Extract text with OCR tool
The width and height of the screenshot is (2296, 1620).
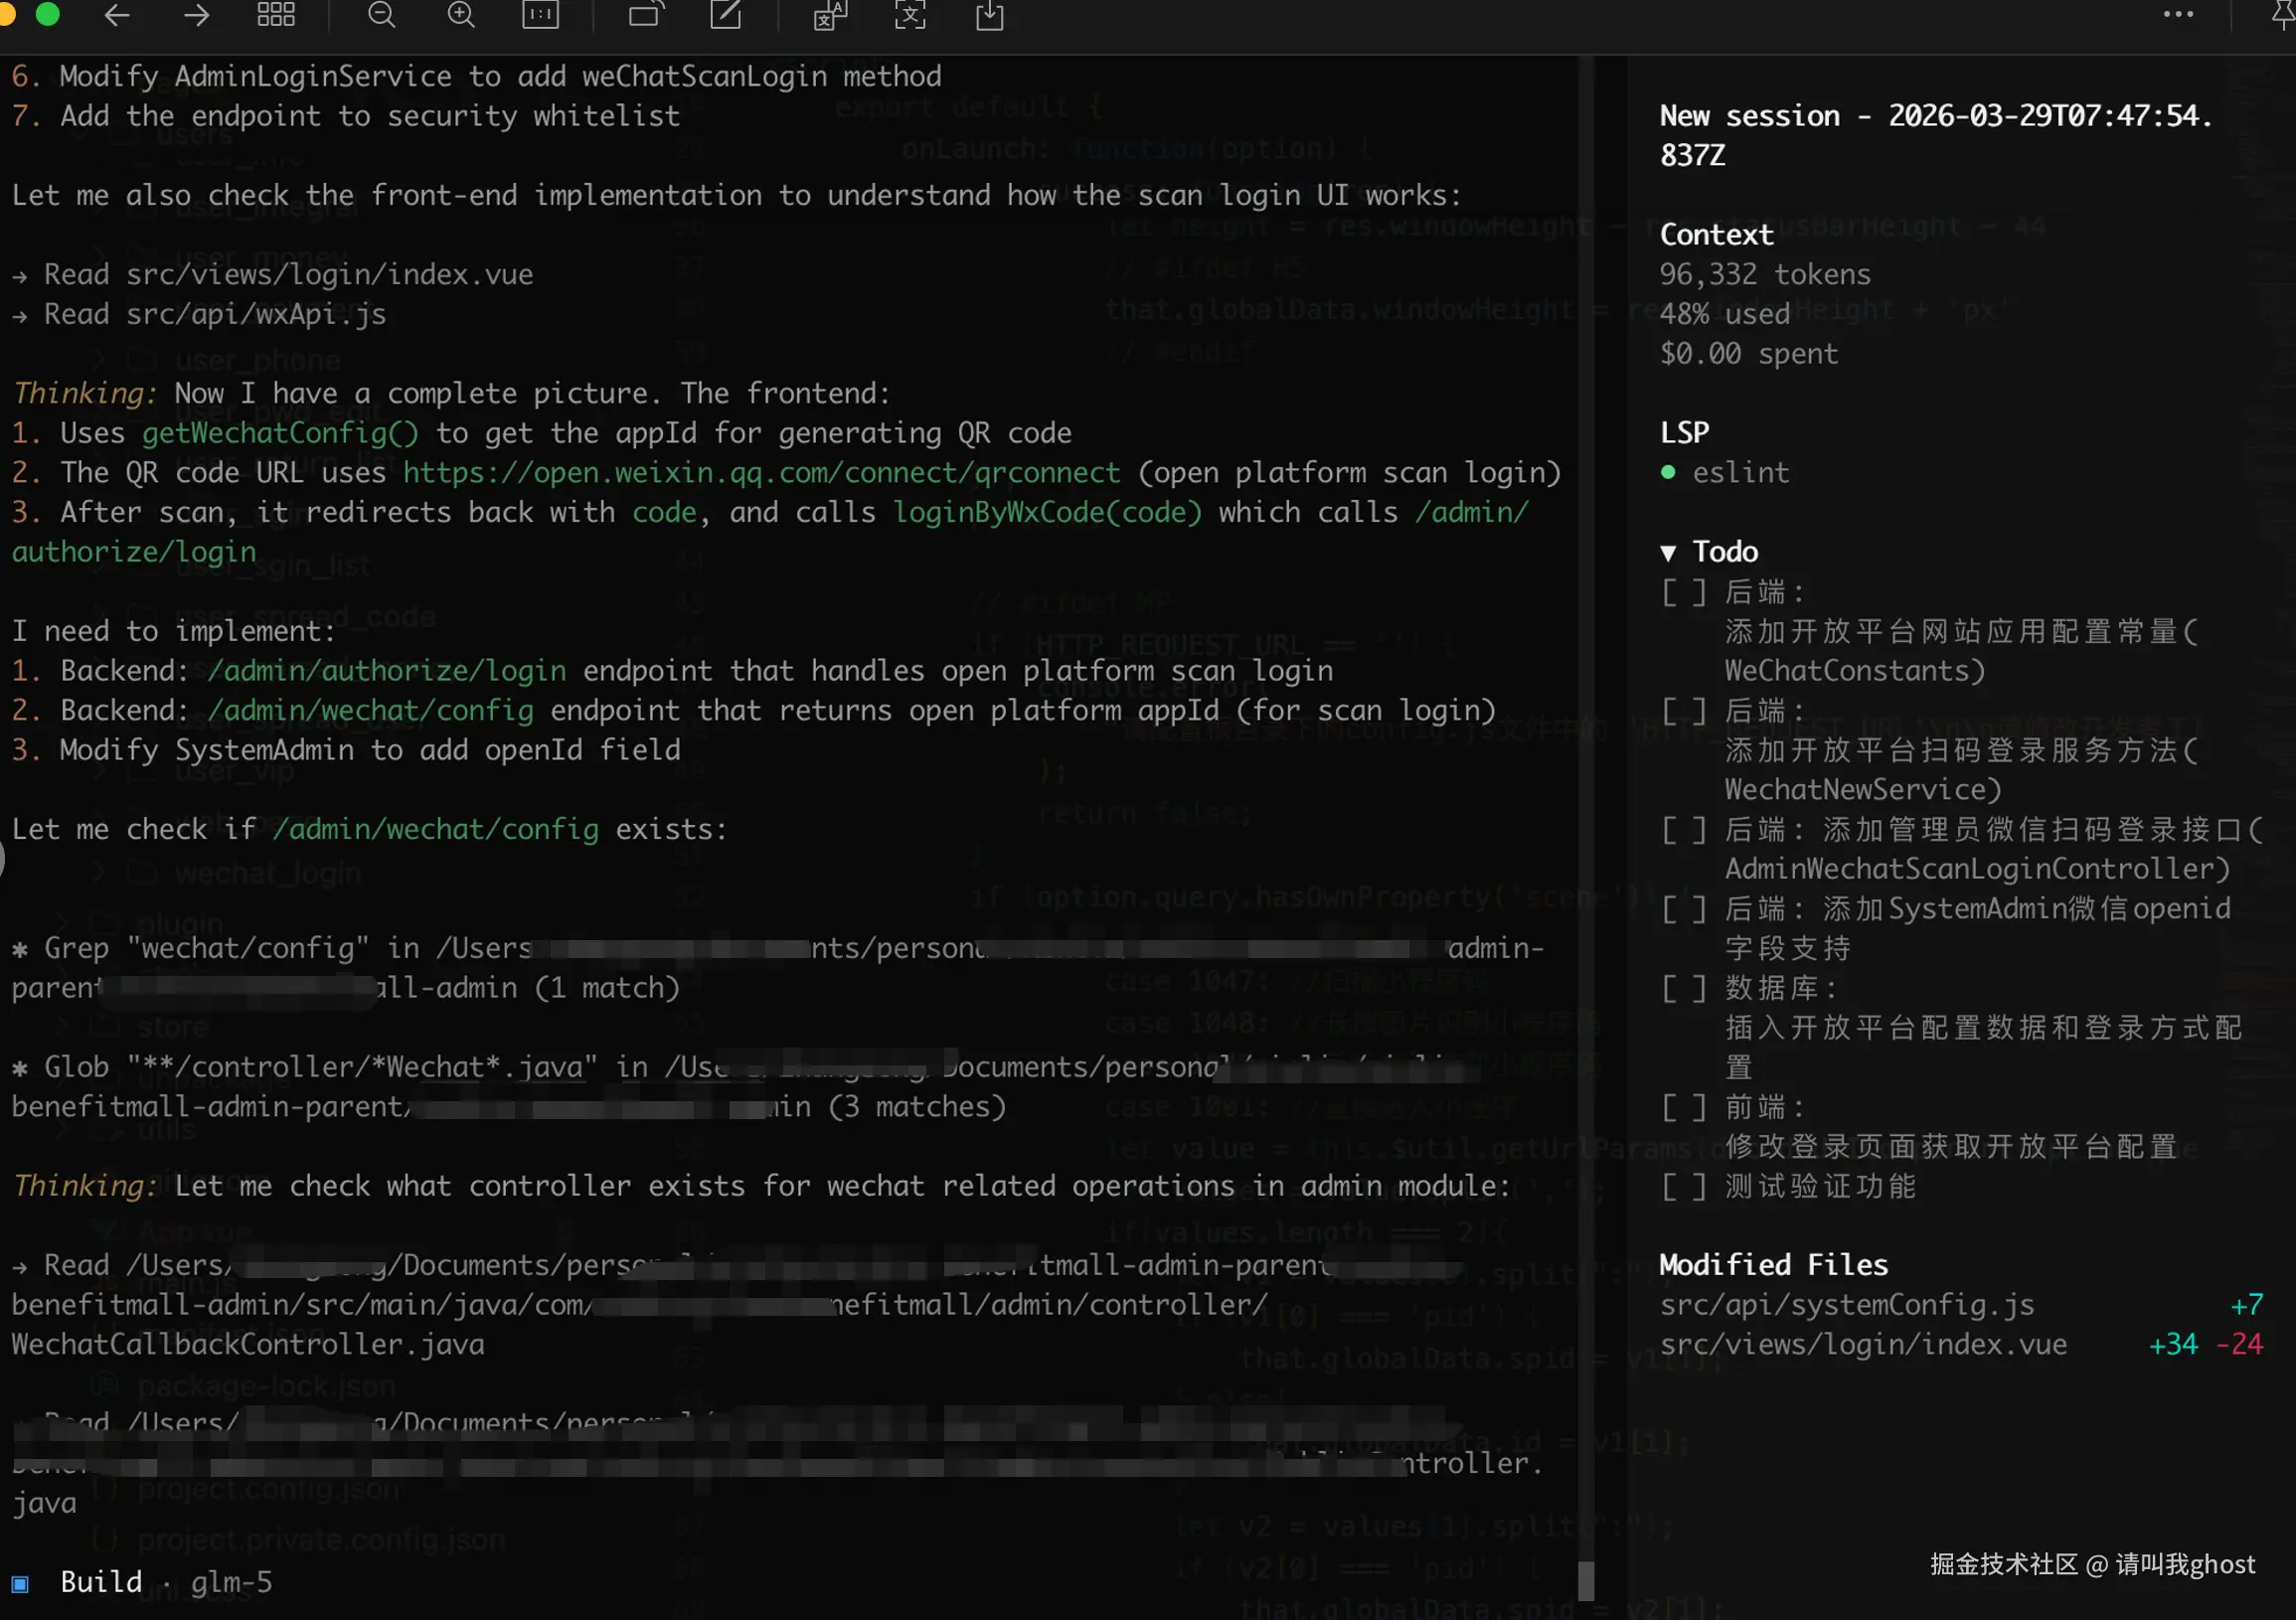click(x=909, y=16)
